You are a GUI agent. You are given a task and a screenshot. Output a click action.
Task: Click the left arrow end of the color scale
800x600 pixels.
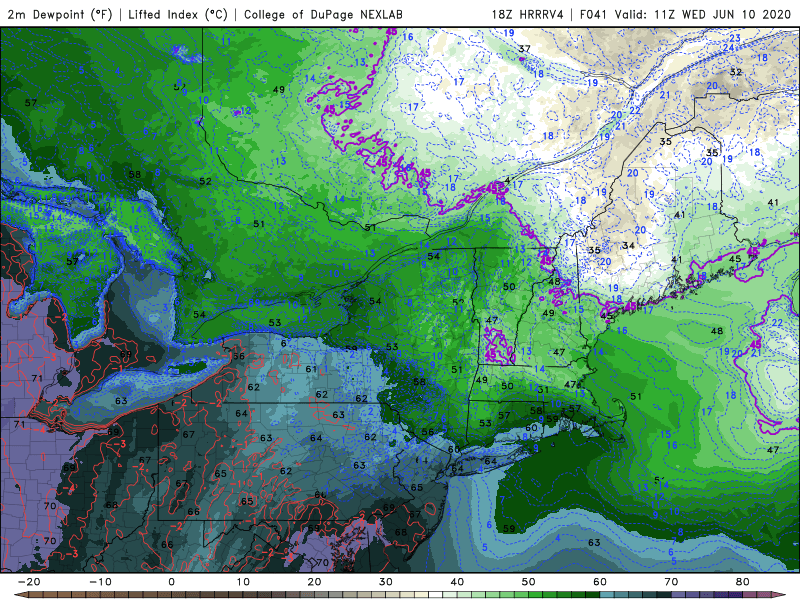pyautogui.click(x=19, y=595)
